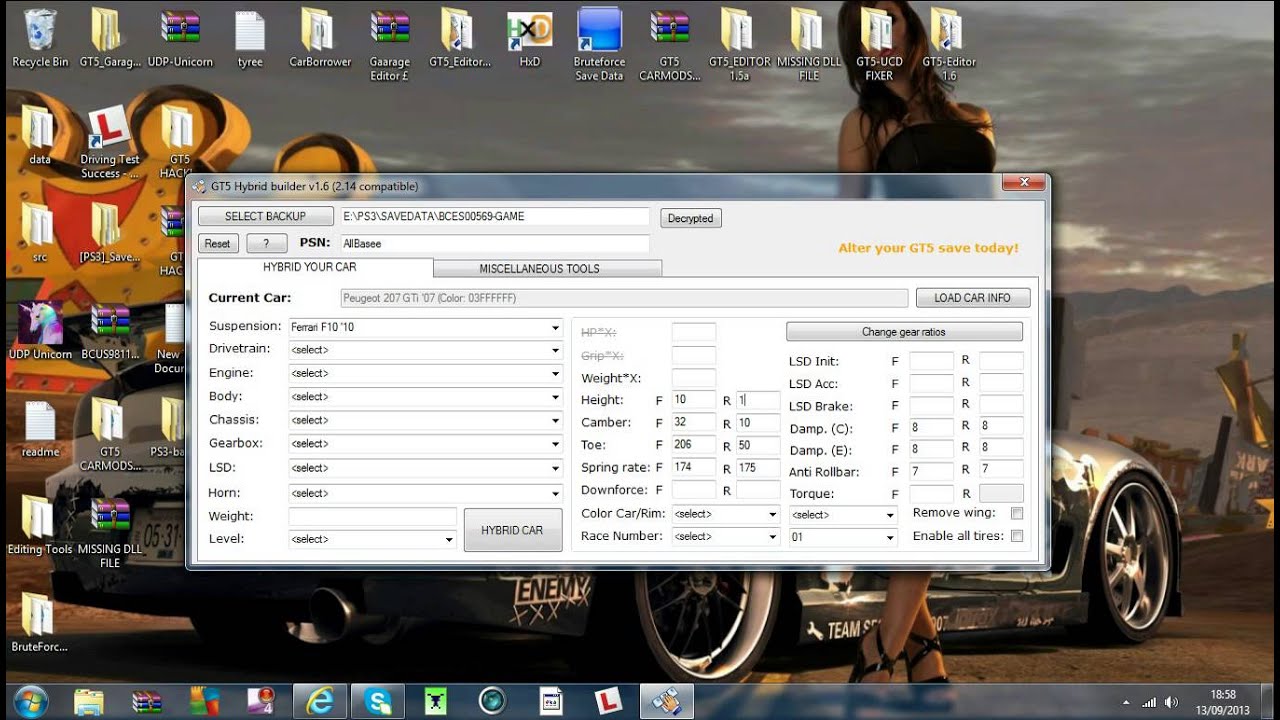The height and width of the screenshot is (720, 1280).
Task: Click the backup path field showing E:\PS3\SAVEDATA
Action: coord(494,216)
